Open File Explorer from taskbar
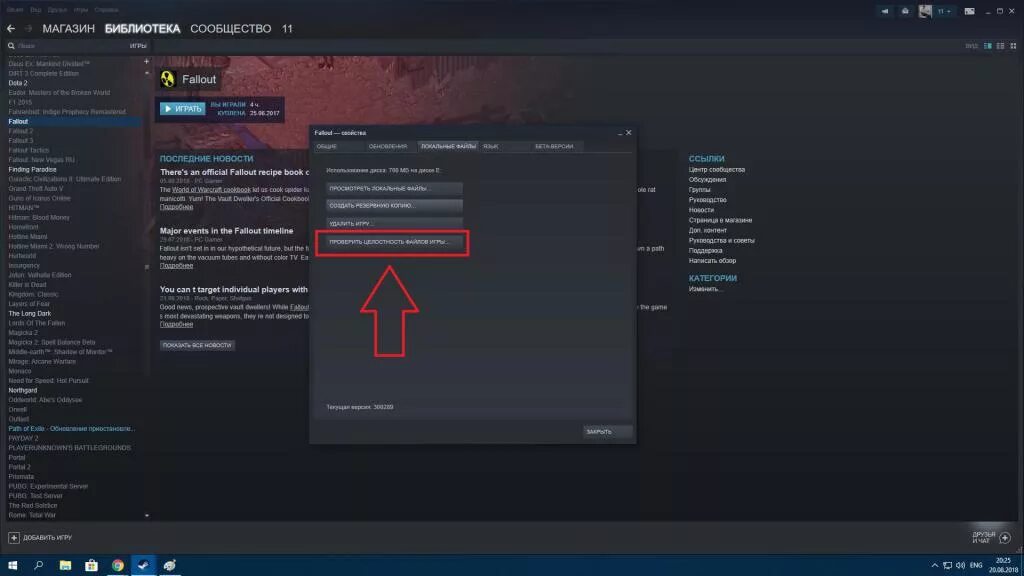1024x576 pixels. (65, 565)
